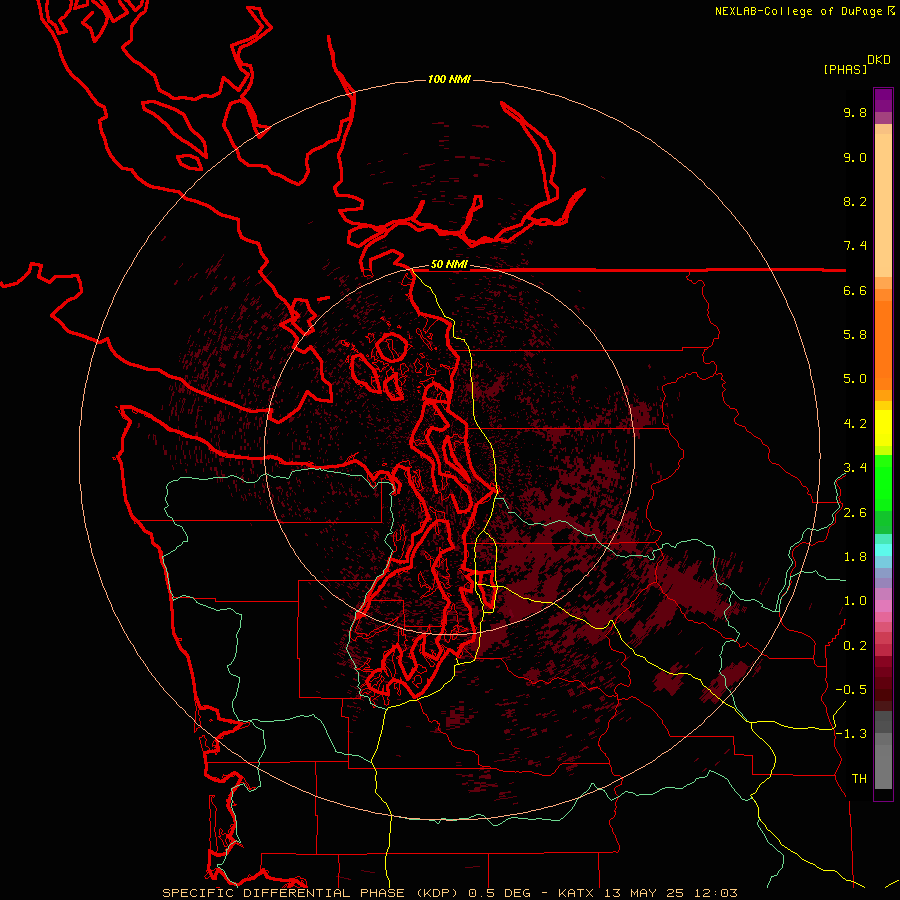Click the -0.5 legend value
Viewport: 900px width, 900px height.
coord(851,690)
